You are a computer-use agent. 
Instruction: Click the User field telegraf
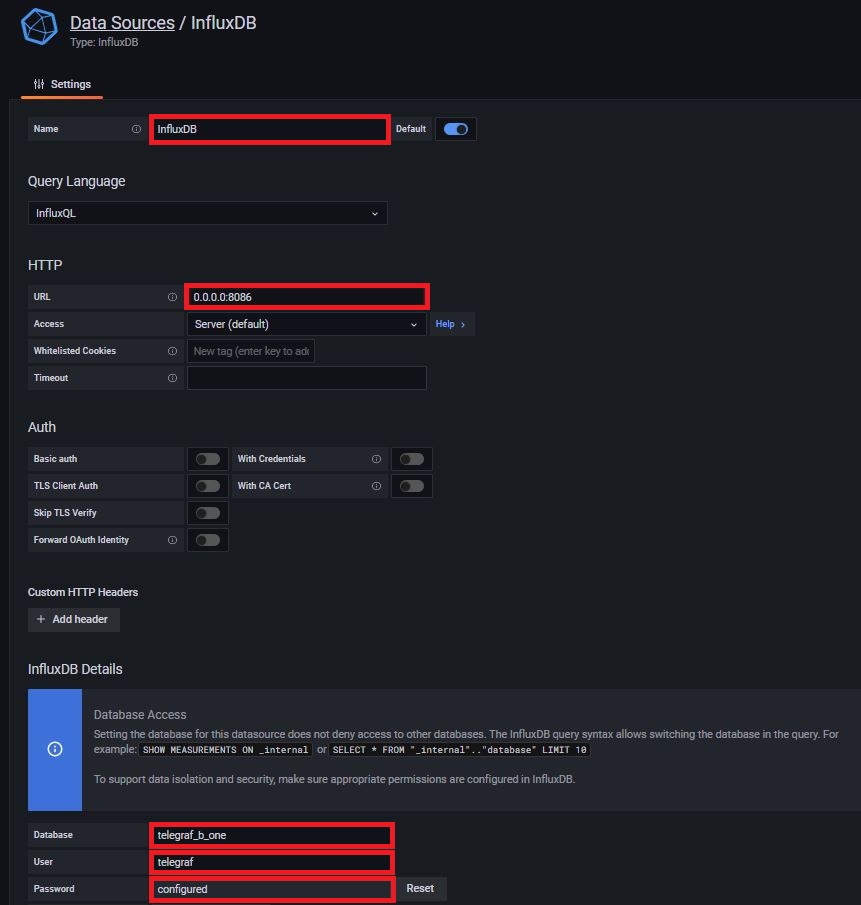pyautogui.click(x=272, y=862)
